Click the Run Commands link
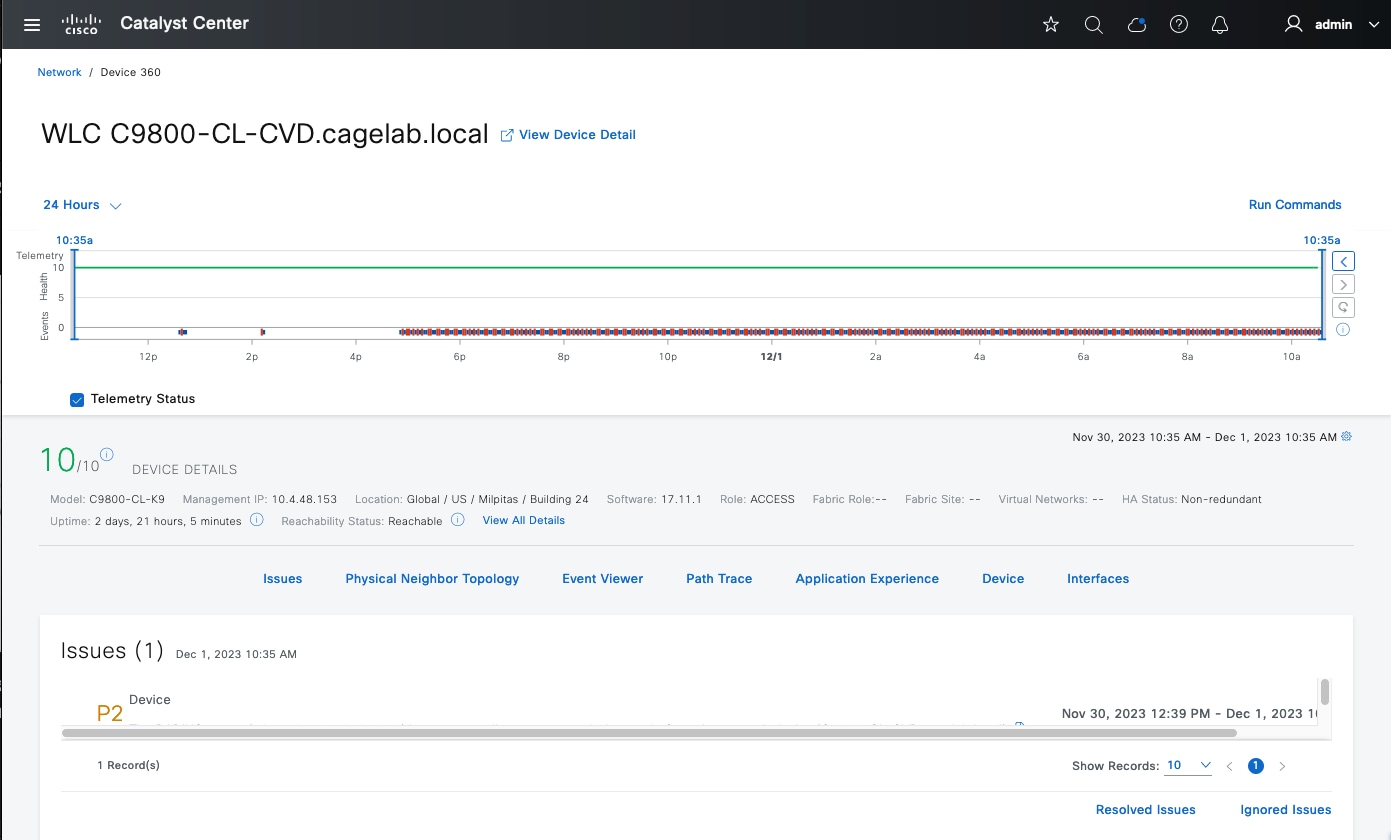This screenshot has height=840, width=1391. [1295, 205]
